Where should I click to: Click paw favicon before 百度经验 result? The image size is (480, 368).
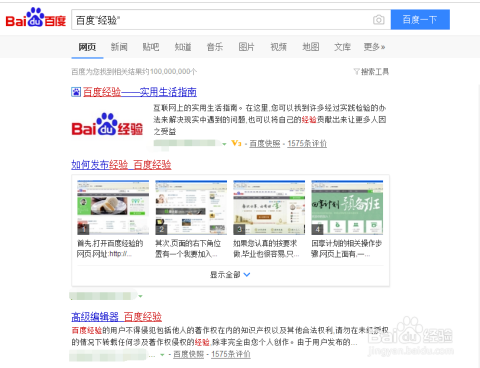point(76,92)
